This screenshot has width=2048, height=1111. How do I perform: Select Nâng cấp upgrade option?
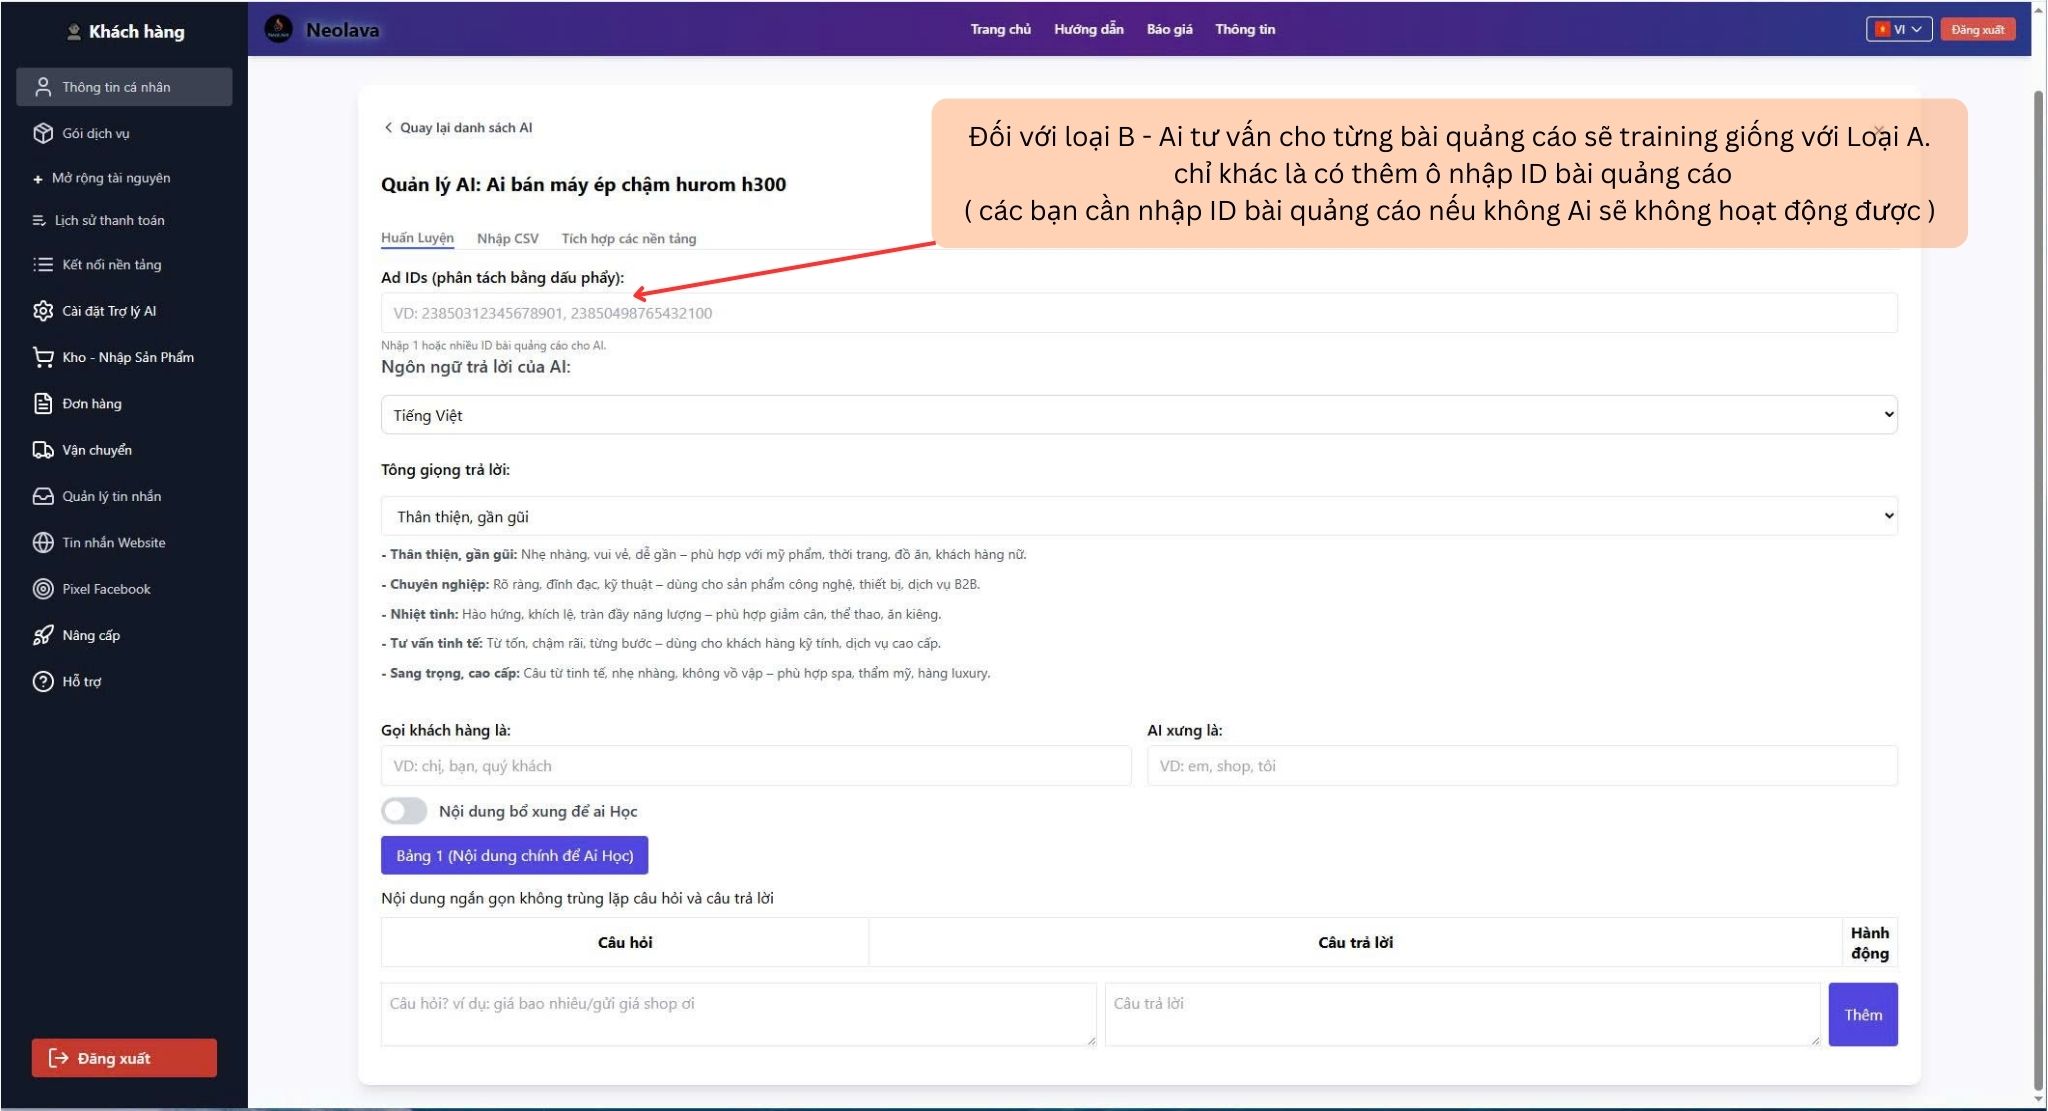pyautogui.click(x=92, y=634)
